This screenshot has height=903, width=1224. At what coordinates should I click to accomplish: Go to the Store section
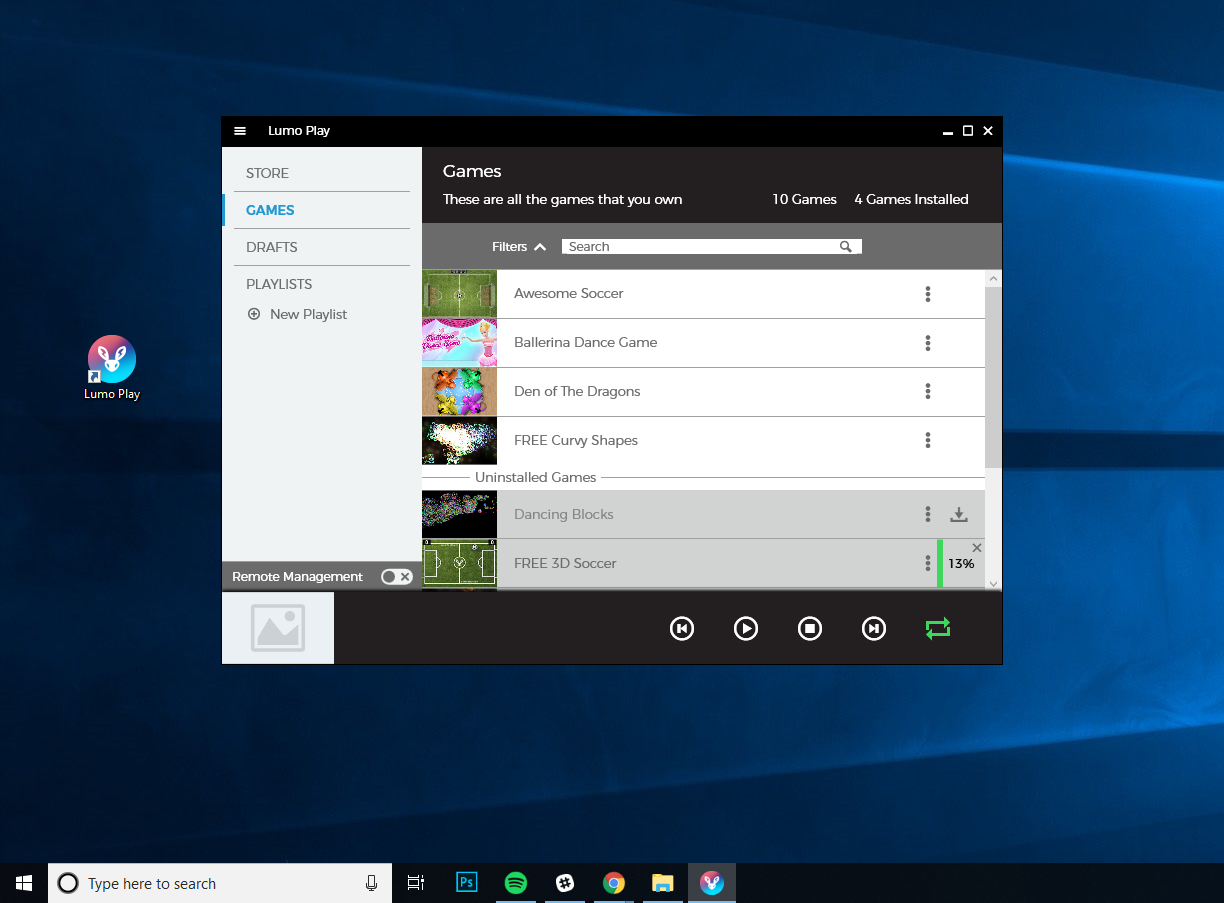pos(267,173)
